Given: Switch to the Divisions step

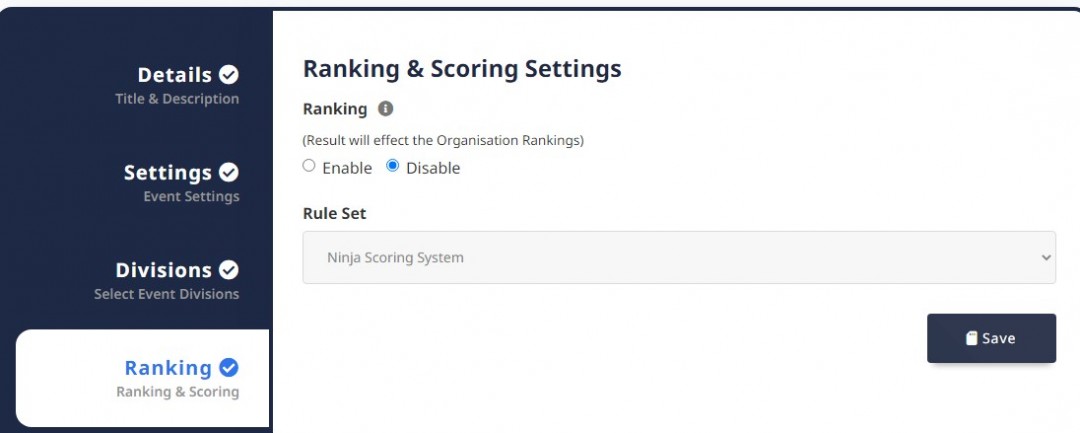Looking at the screenshot, I should click(164, 271).
